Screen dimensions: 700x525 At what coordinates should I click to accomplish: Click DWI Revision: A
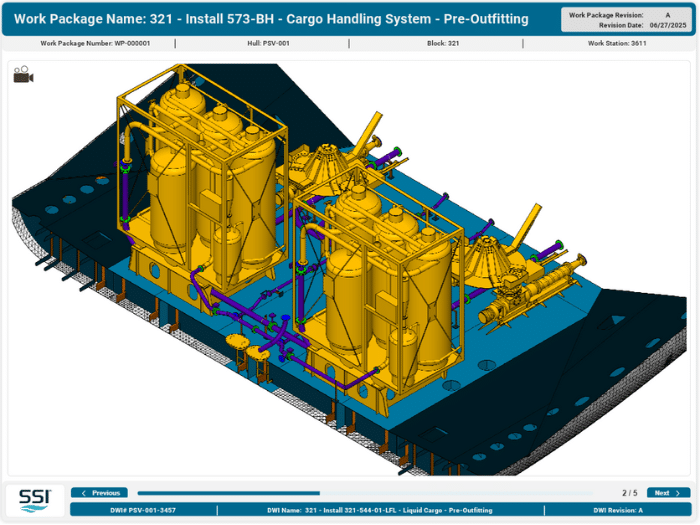point(618,510)
